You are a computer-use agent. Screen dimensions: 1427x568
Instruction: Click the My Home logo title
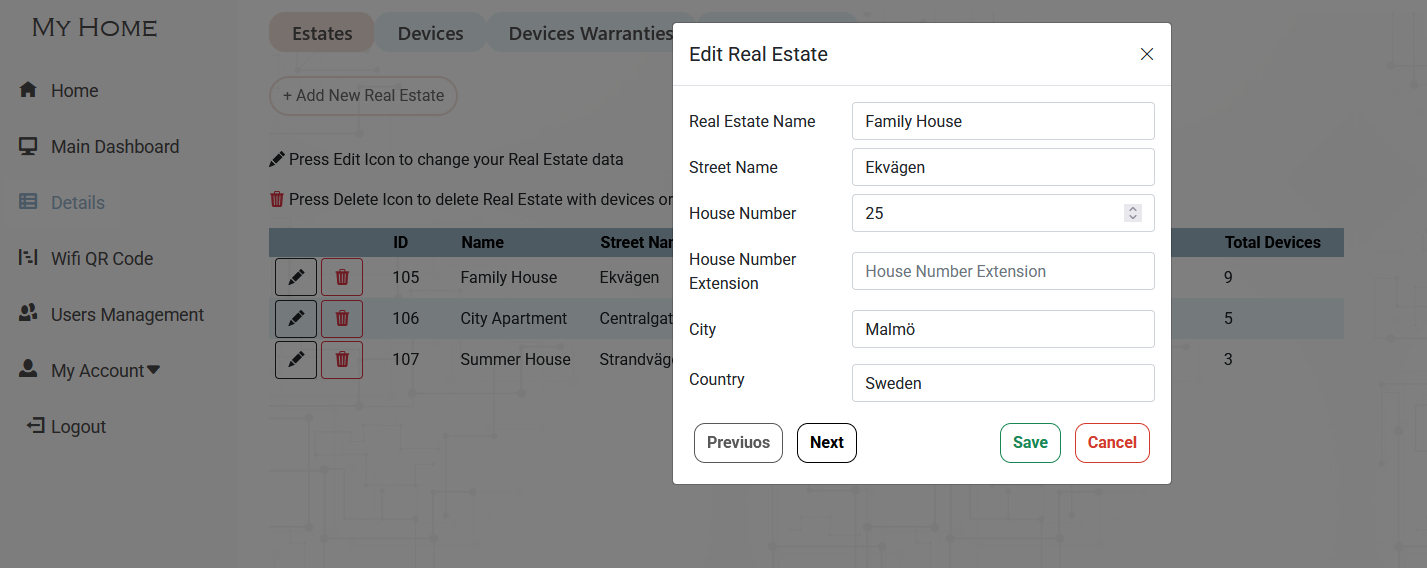(94, 27)
